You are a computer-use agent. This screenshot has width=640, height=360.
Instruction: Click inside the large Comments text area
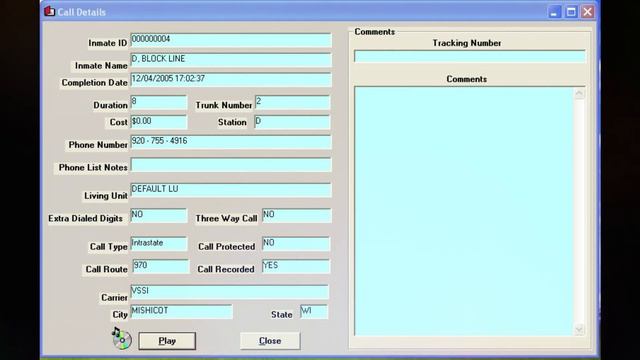coord(464,211)
